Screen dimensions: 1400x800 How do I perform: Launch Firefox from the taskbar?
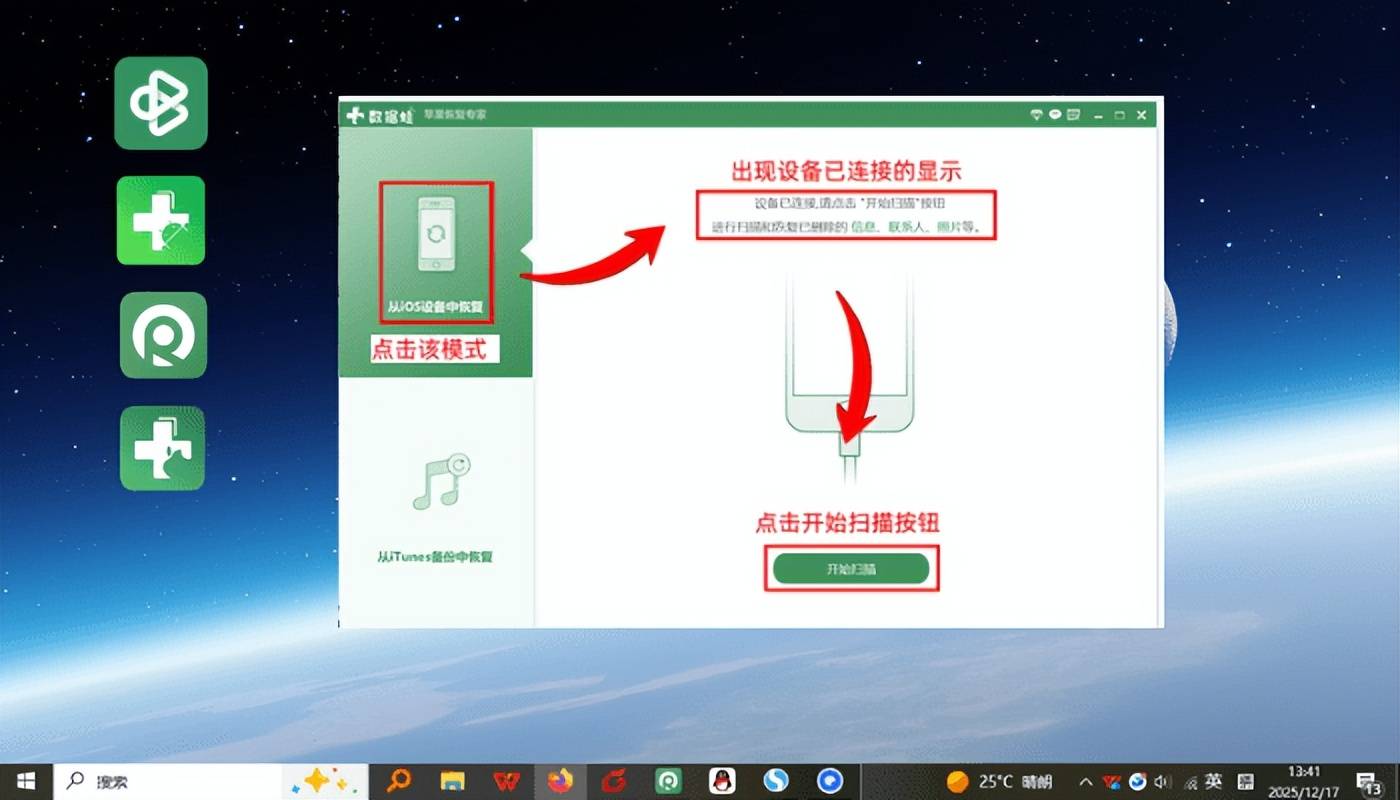(561, 781)
